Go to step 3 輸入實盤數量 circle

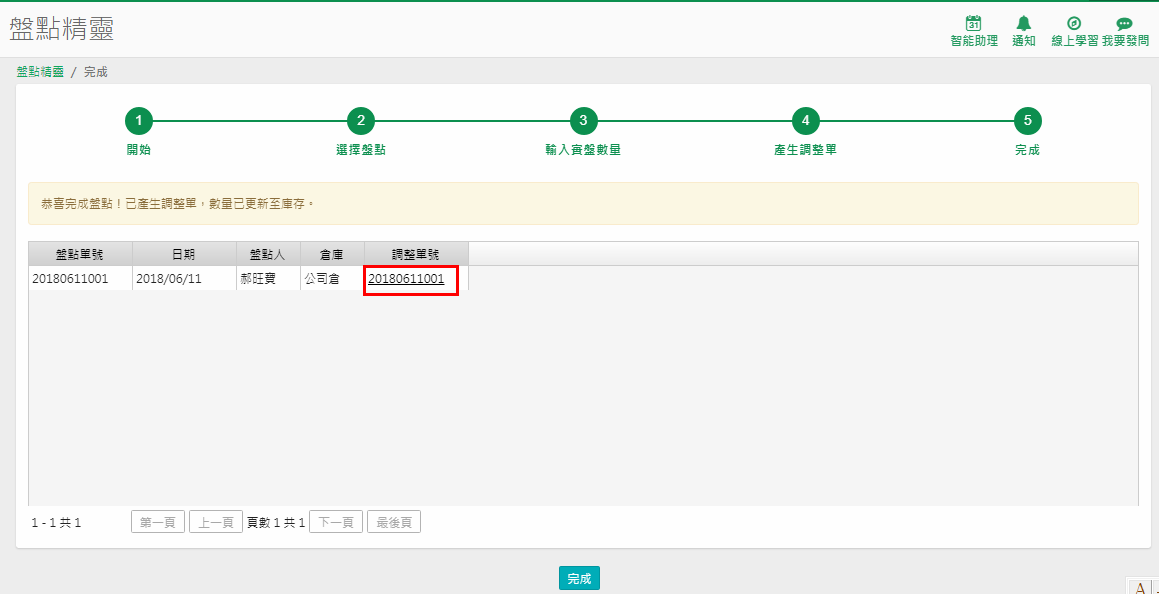583,121
